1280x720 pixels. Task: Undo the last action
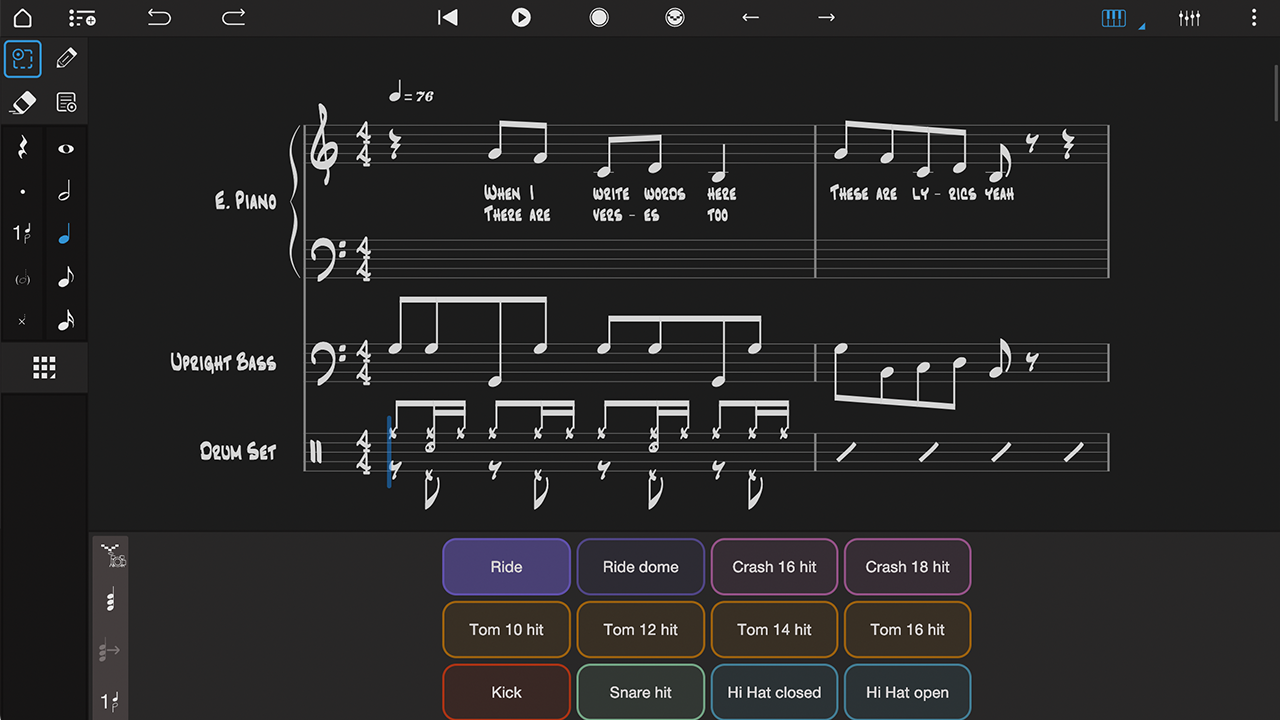159,17
